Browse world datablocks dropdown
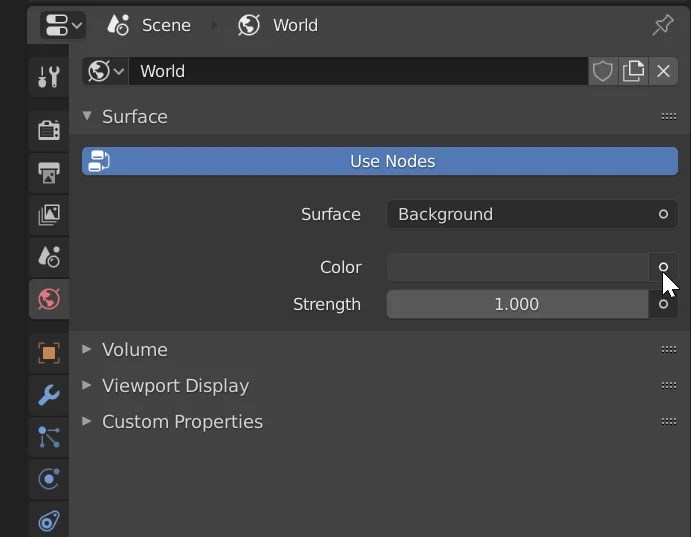Viewport: 691px width, 537px height. (x=105, y=71)
